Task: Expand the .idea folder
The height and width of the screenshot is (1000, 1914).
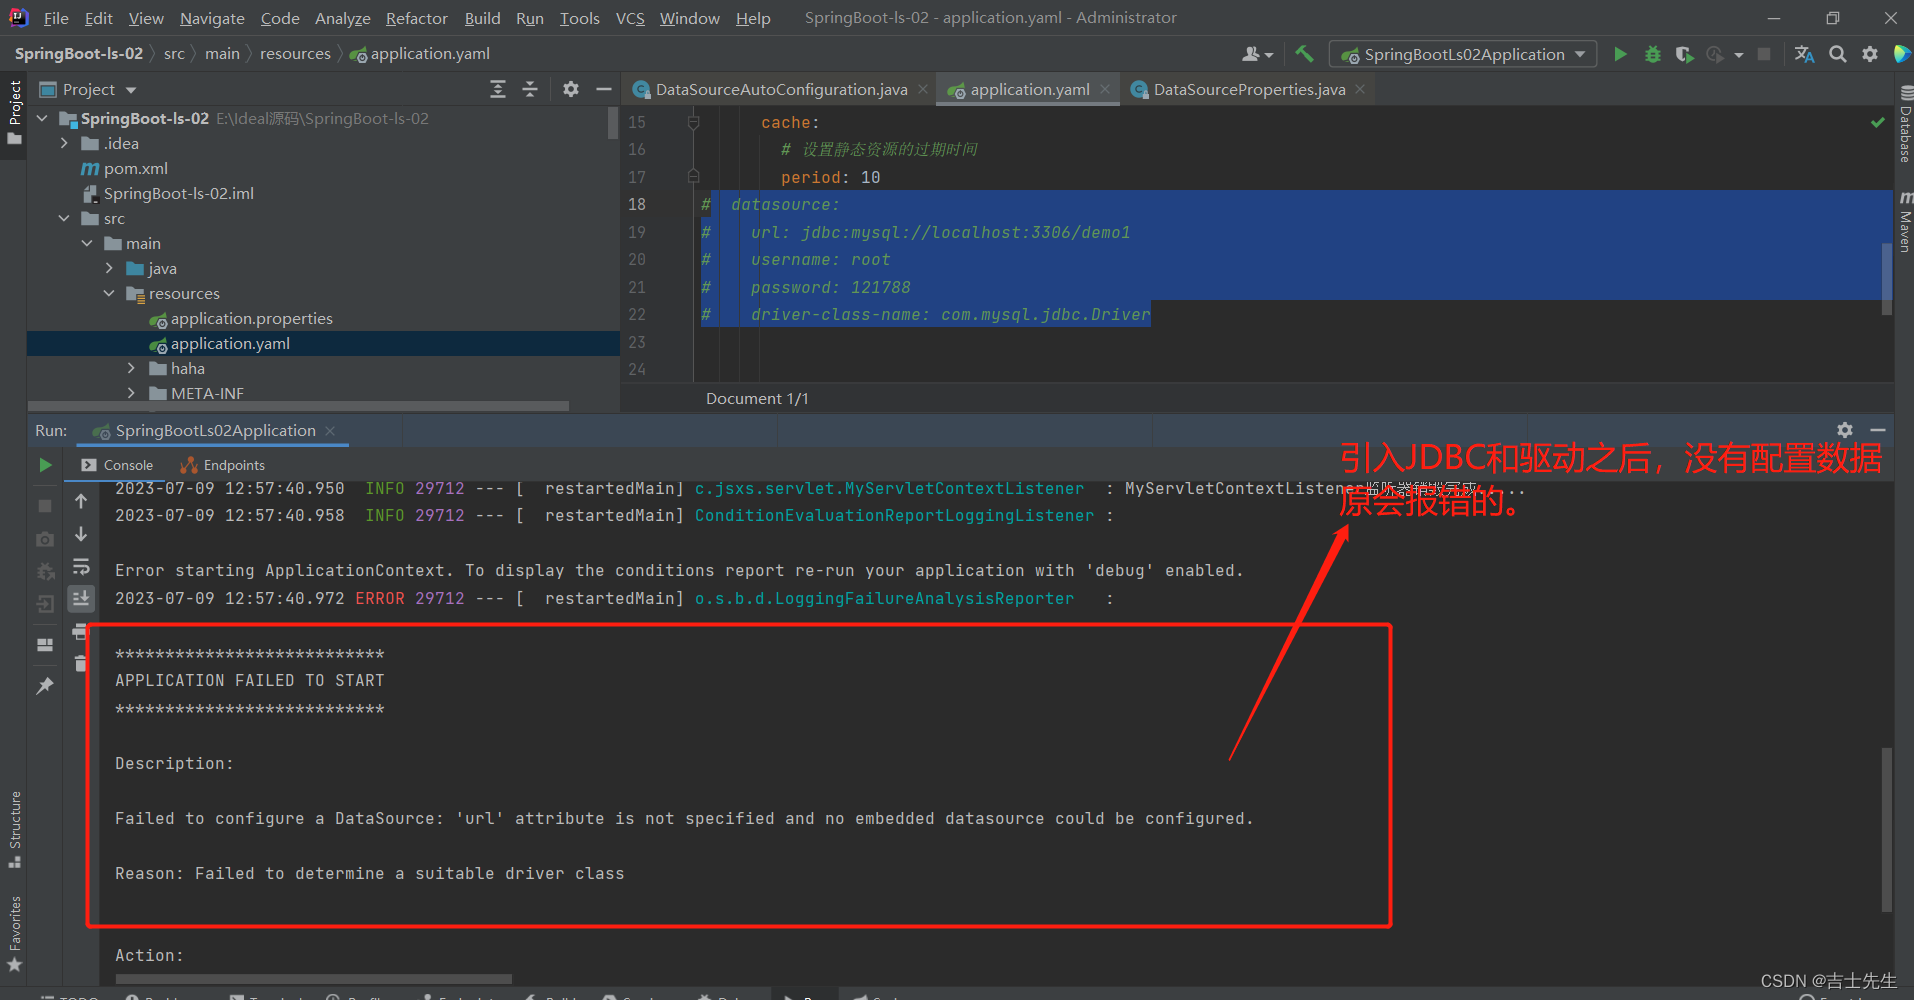Action: (x=65, y=143)
